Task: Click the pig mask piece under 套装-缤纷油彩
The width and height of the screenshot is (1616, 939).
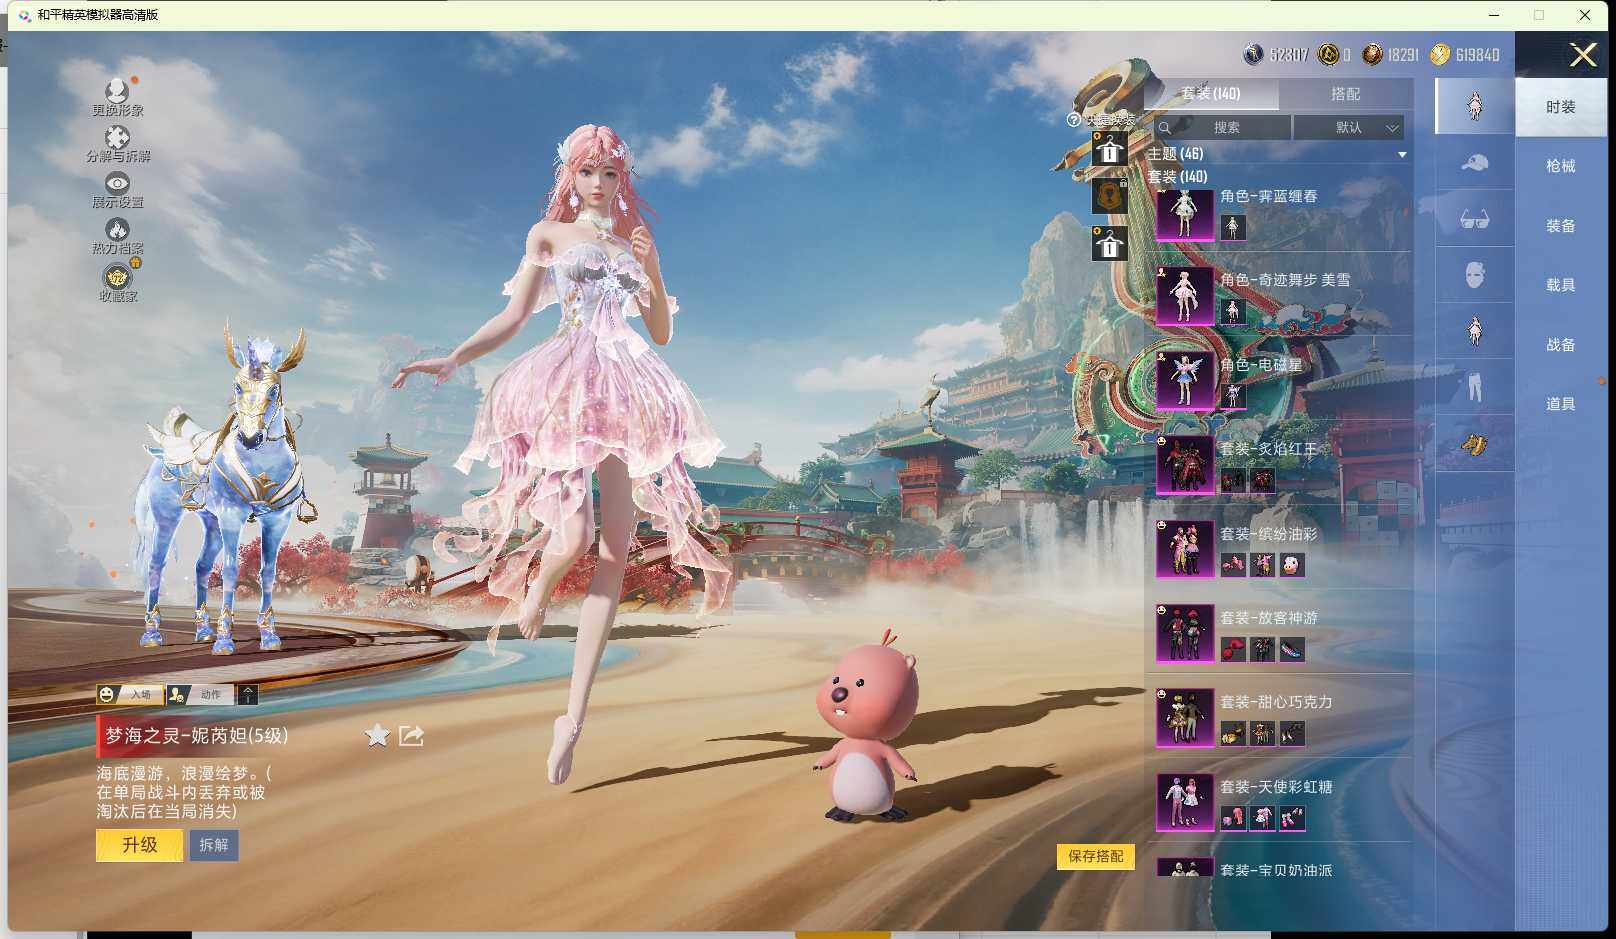Action: tap(1292, 565)
